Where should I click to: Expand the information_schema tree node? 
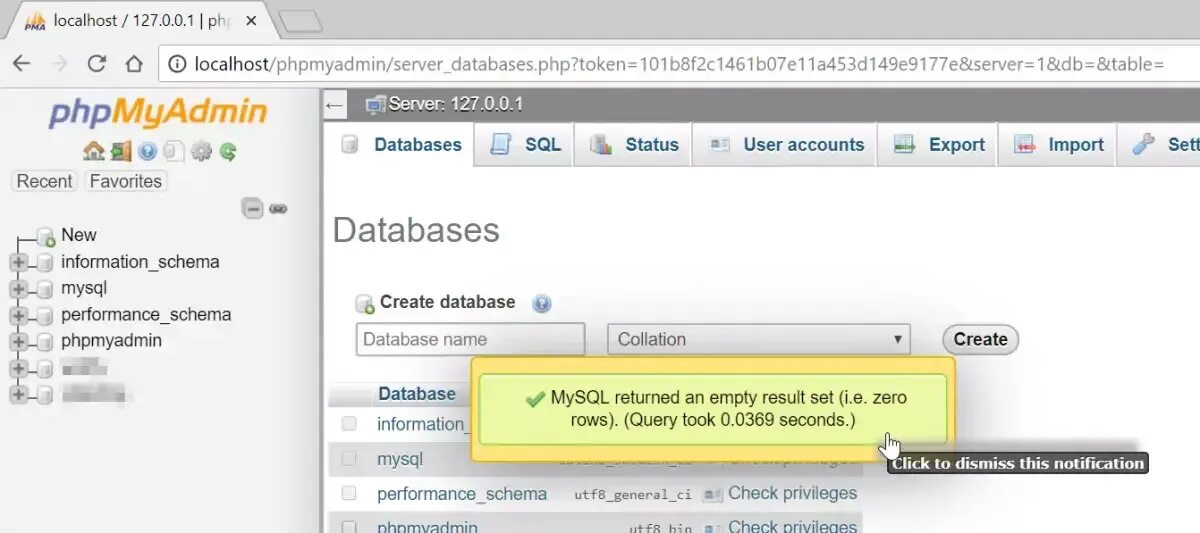(x=17, y=262)
